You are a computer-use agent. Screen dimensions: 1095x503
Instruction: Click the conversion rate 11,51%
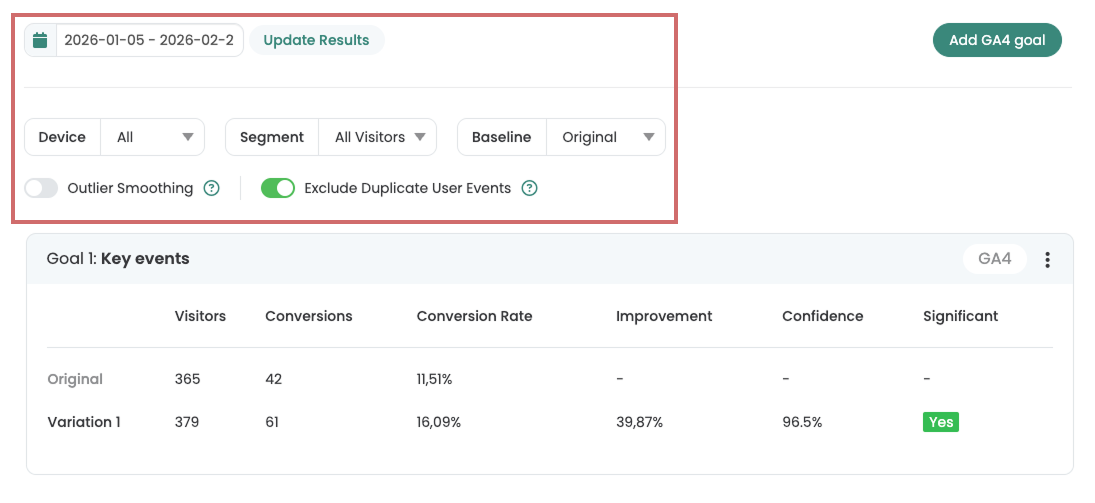(x=434, y=379)
